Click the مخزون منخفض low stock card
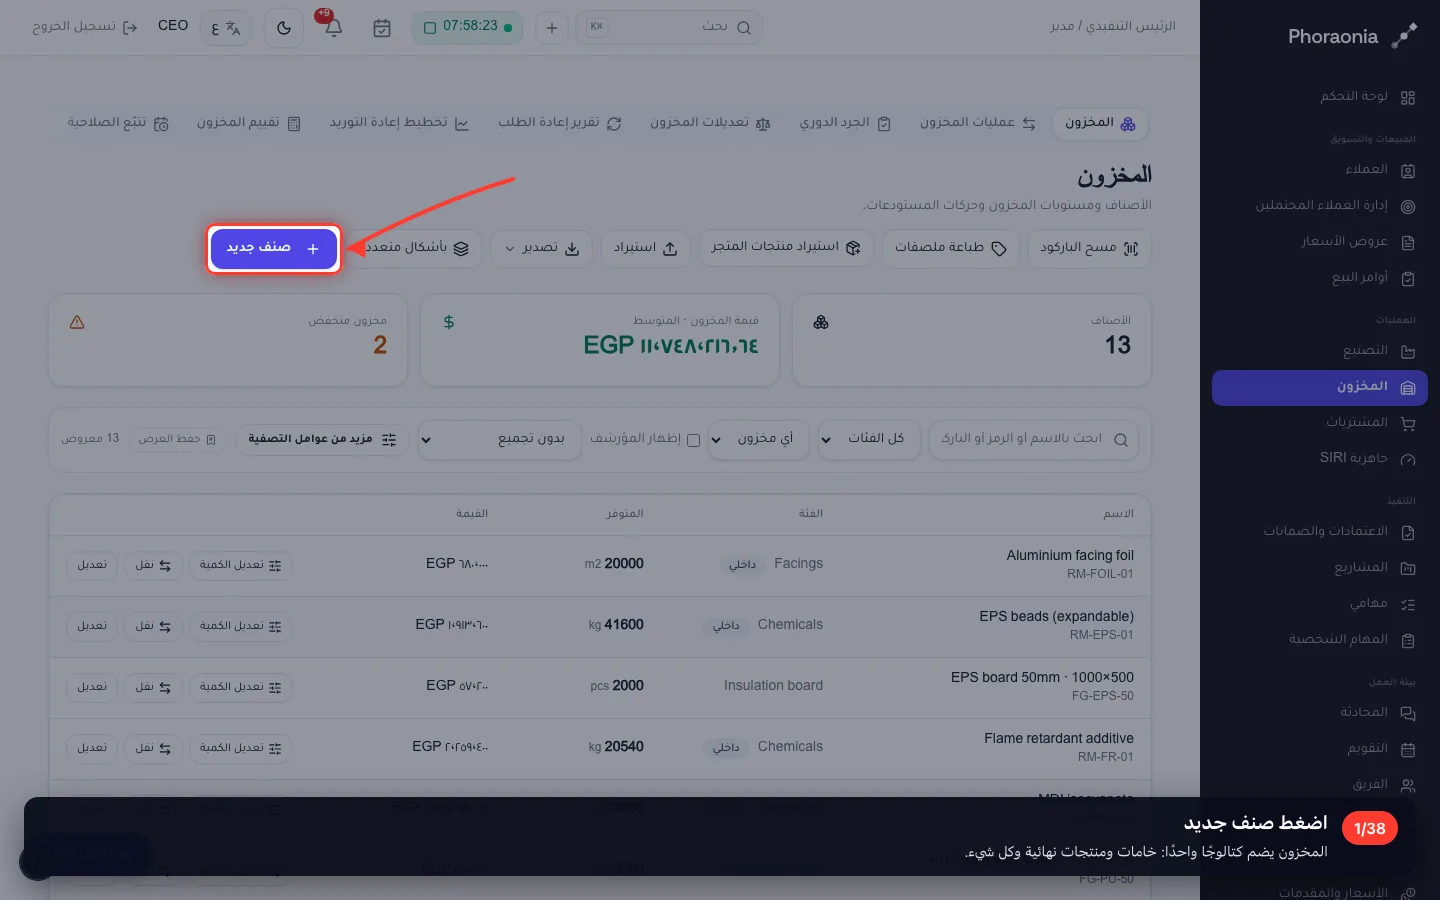This screenshot has width=1440, height=900. 228,340
